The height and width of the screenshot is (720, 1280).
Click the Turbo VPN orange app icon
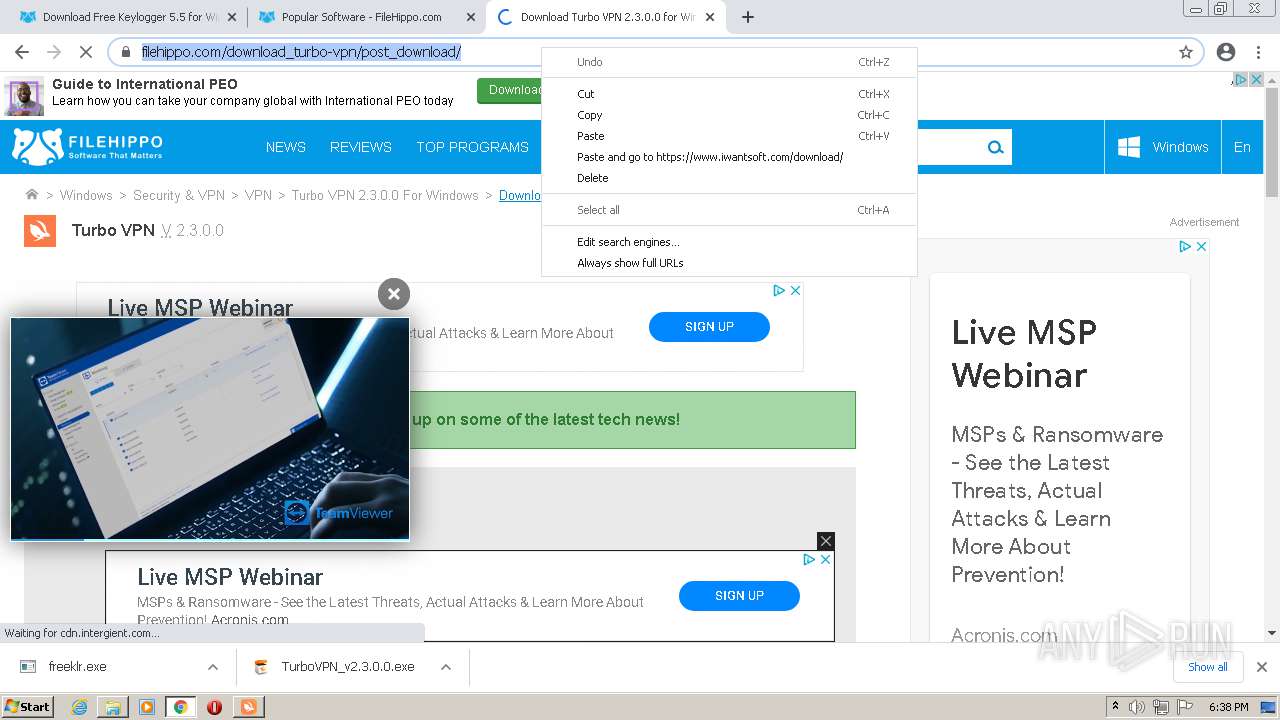40,230
